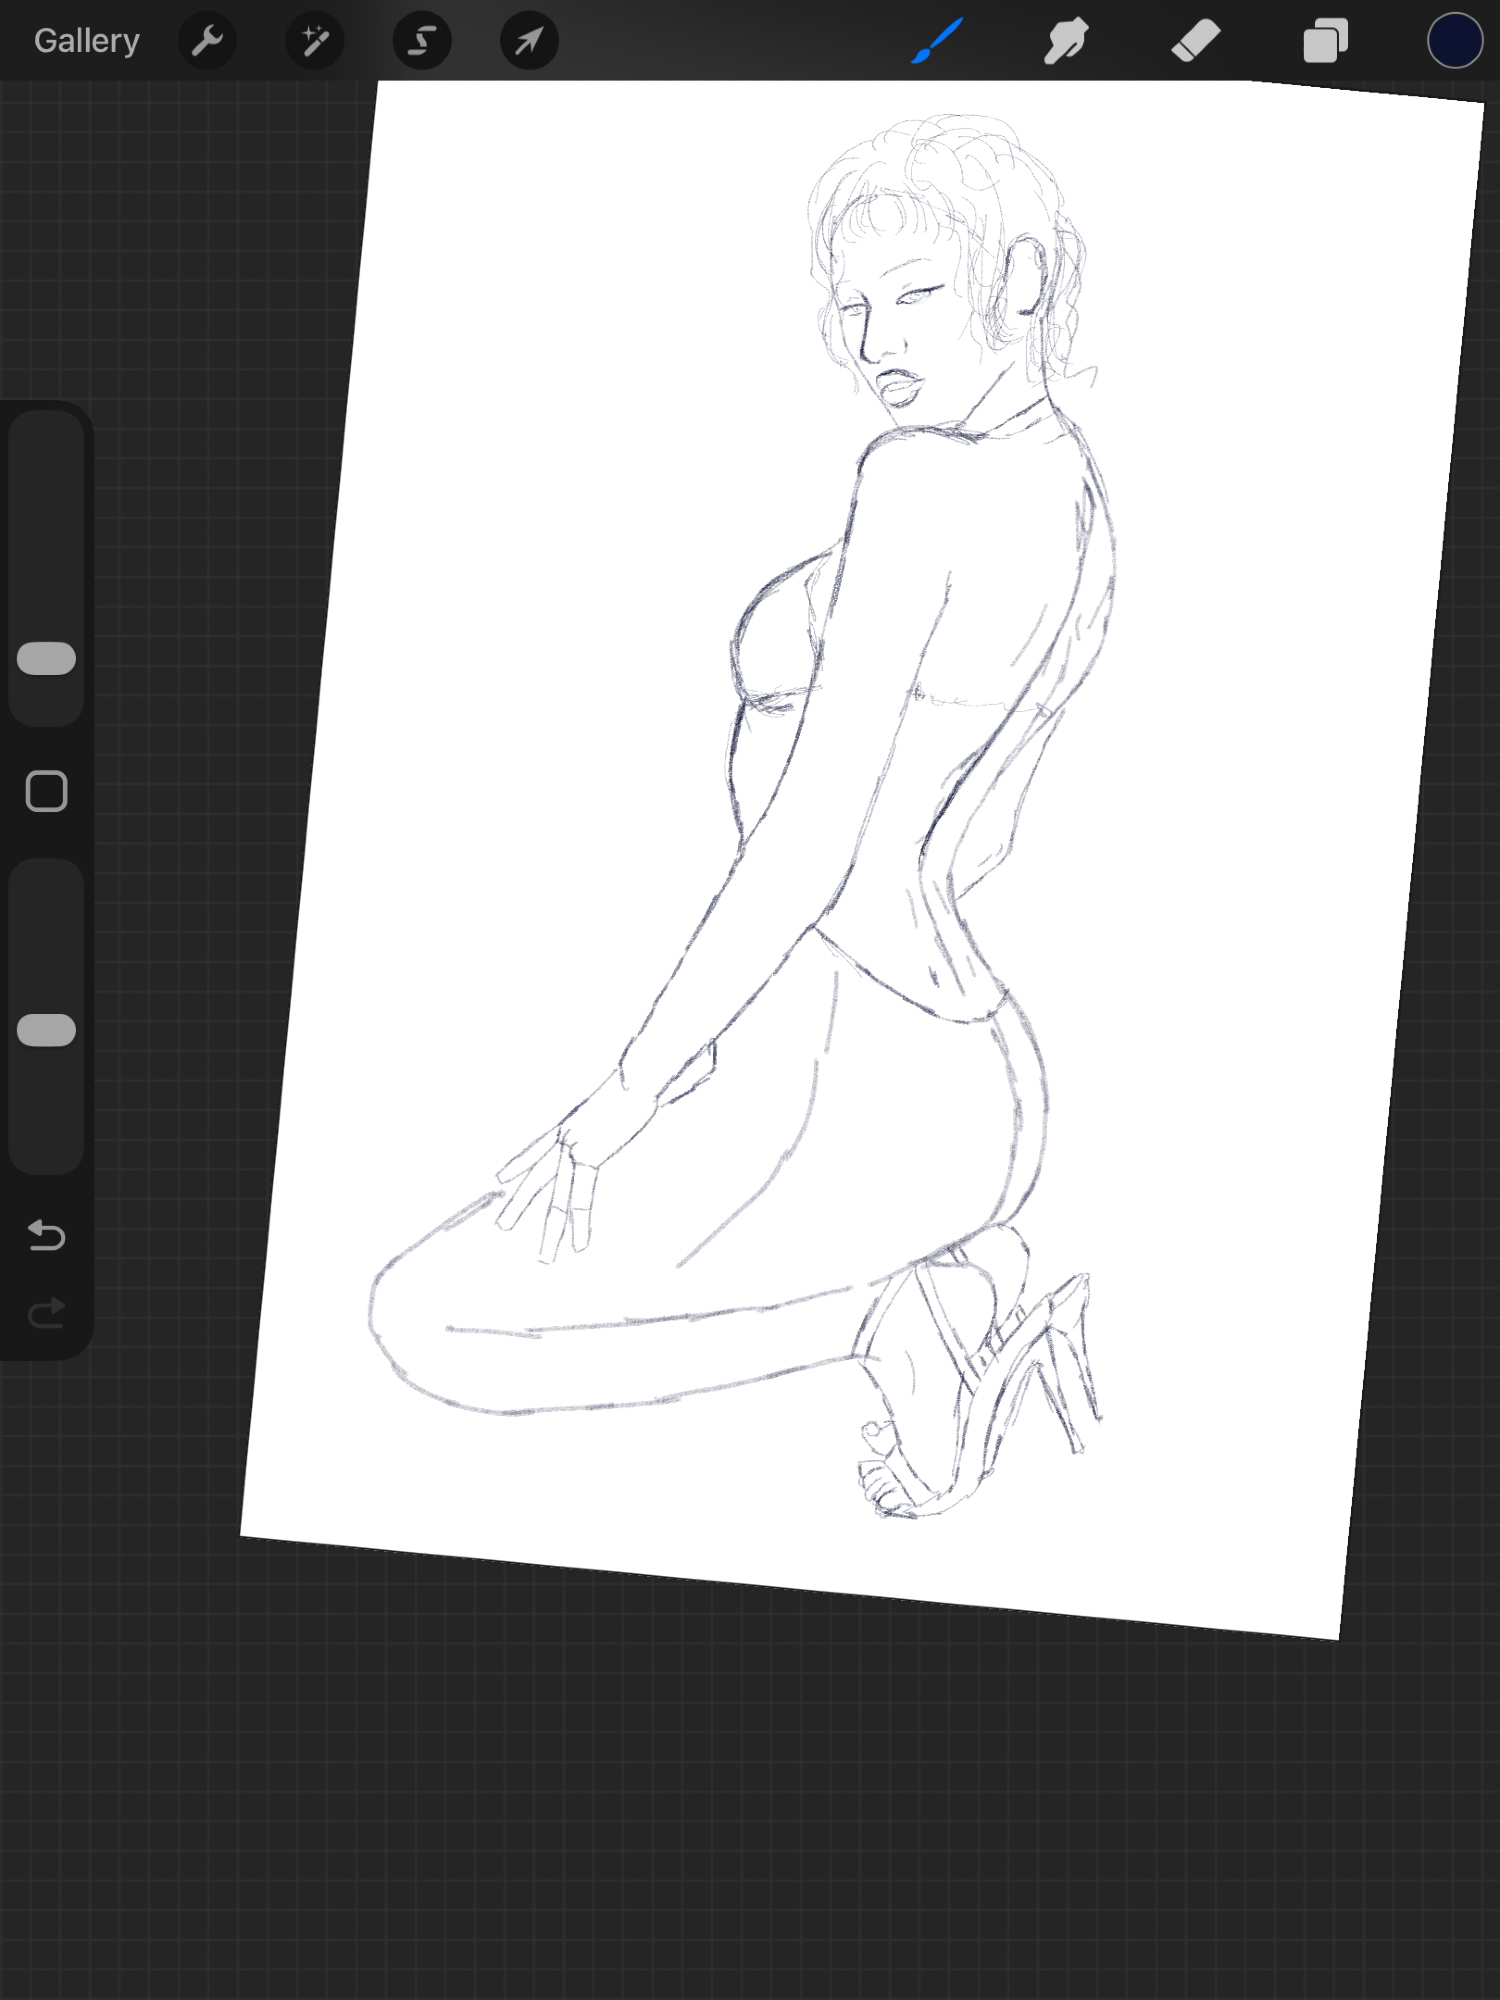Screen dimensions: 1500x2000
Task: Undo the last stroke
Action: coord(47,1236)
